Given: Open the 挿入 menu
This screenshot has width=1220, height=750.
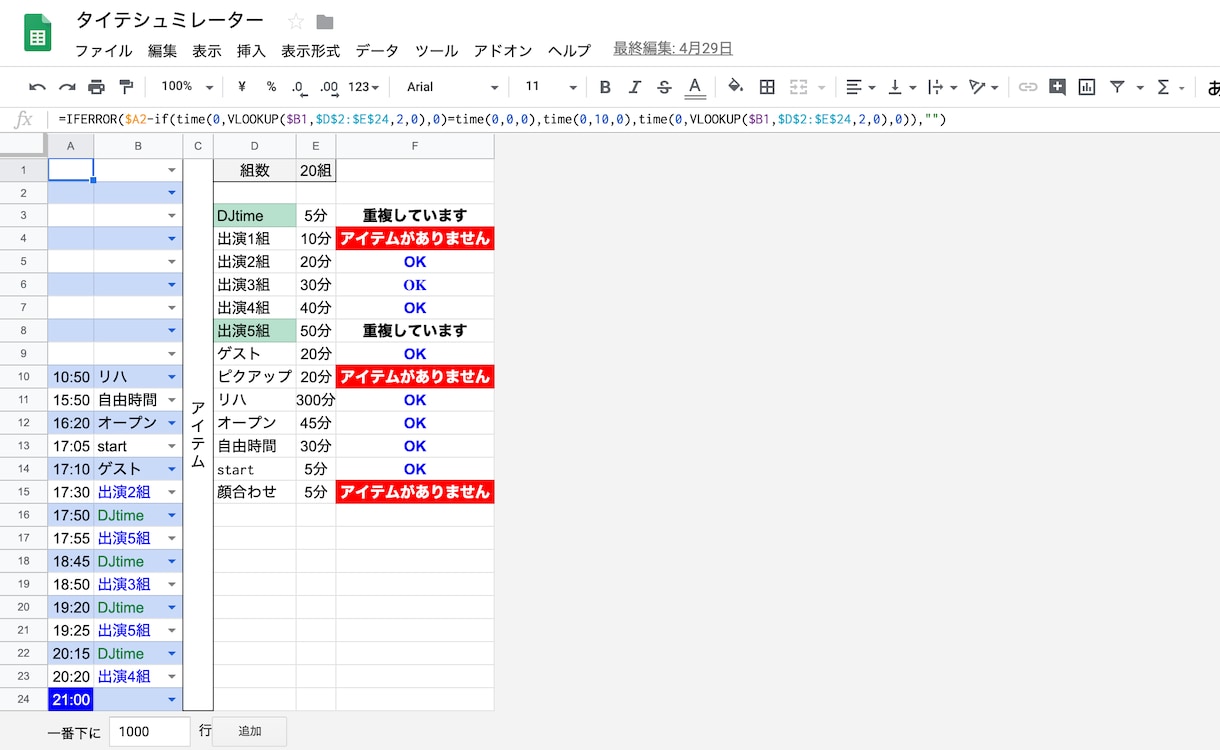Looking at the screenshot, I should point(251,51).
